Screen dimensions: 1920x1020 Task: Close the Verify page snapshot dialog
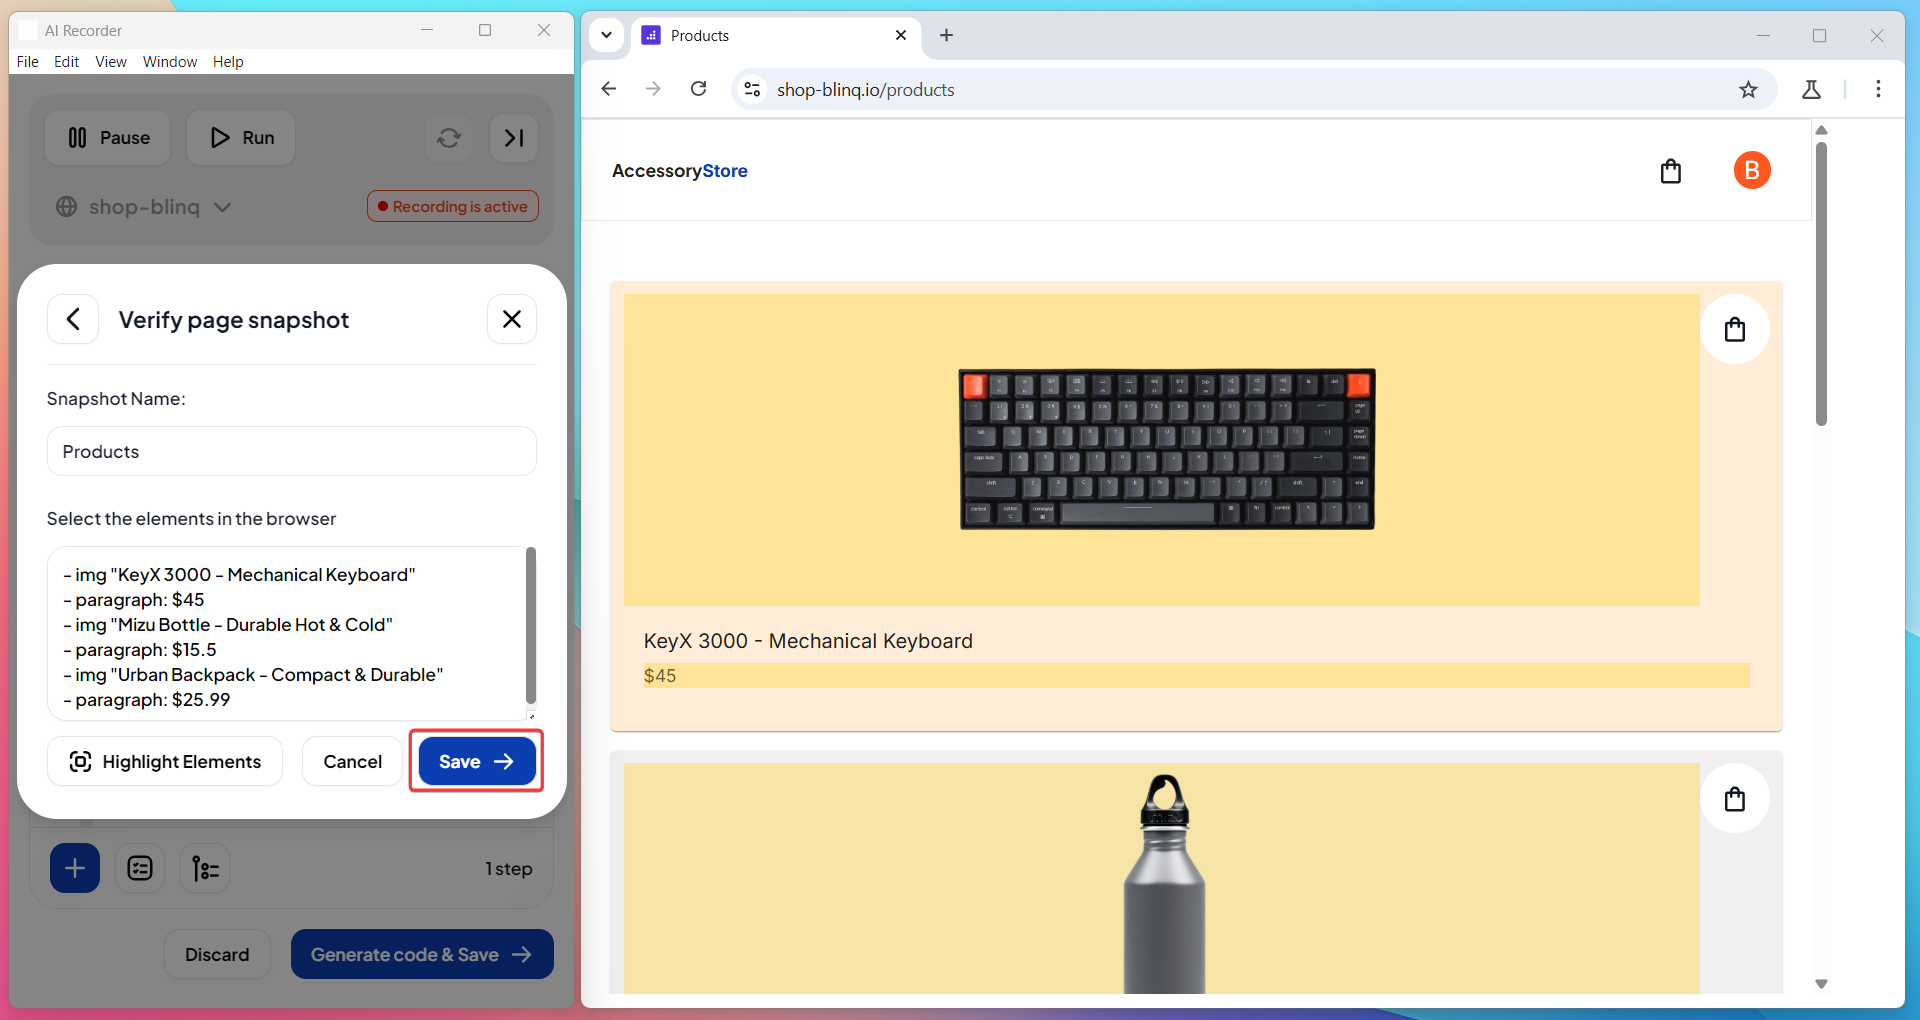click(511, 319)
